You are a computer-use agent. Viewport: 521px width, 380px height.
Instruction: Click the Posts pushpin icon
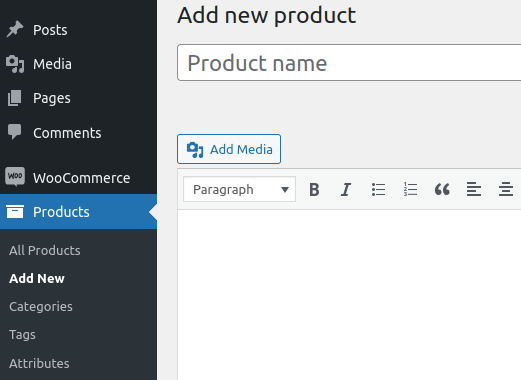pos(15,29)
